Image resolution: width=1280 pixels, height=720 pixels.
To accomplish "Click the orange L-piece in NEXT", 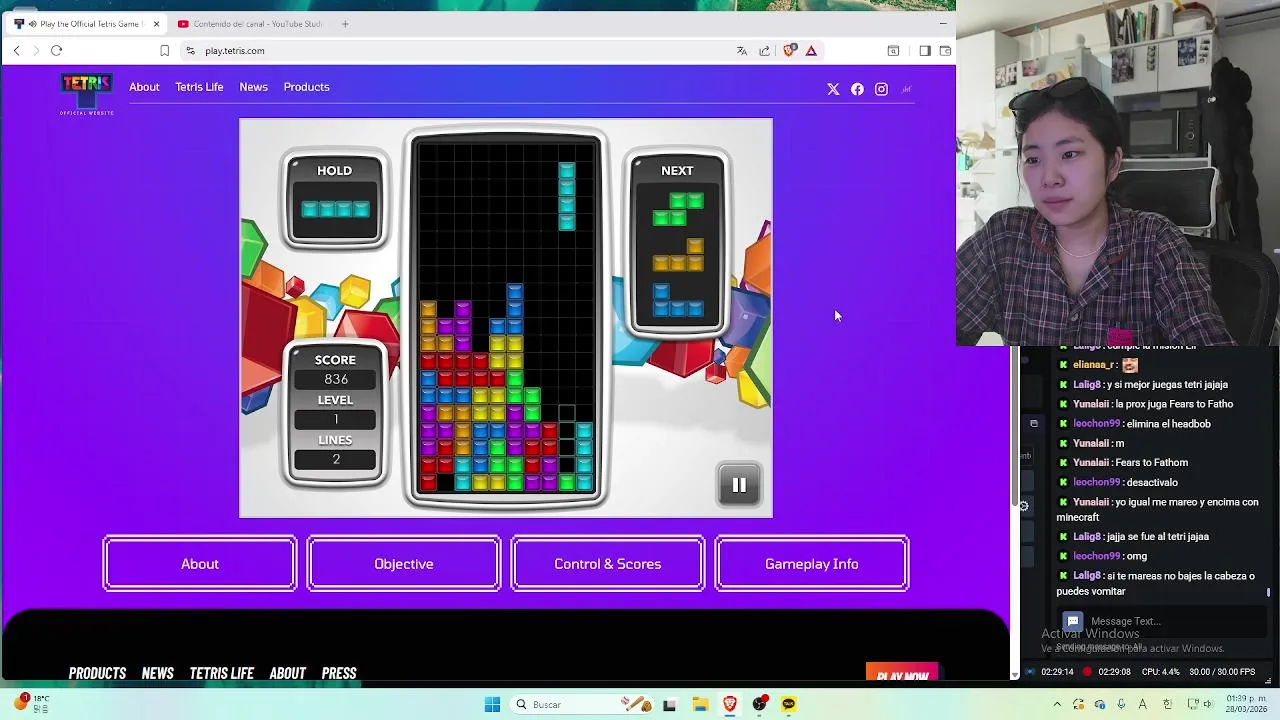I will pyautogui.click(x=679, y=255).
